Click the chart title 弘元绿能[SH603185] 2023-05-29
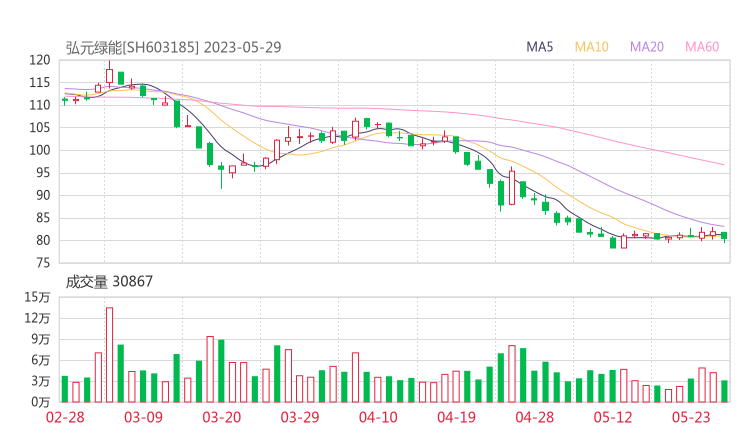 point(173,47)
